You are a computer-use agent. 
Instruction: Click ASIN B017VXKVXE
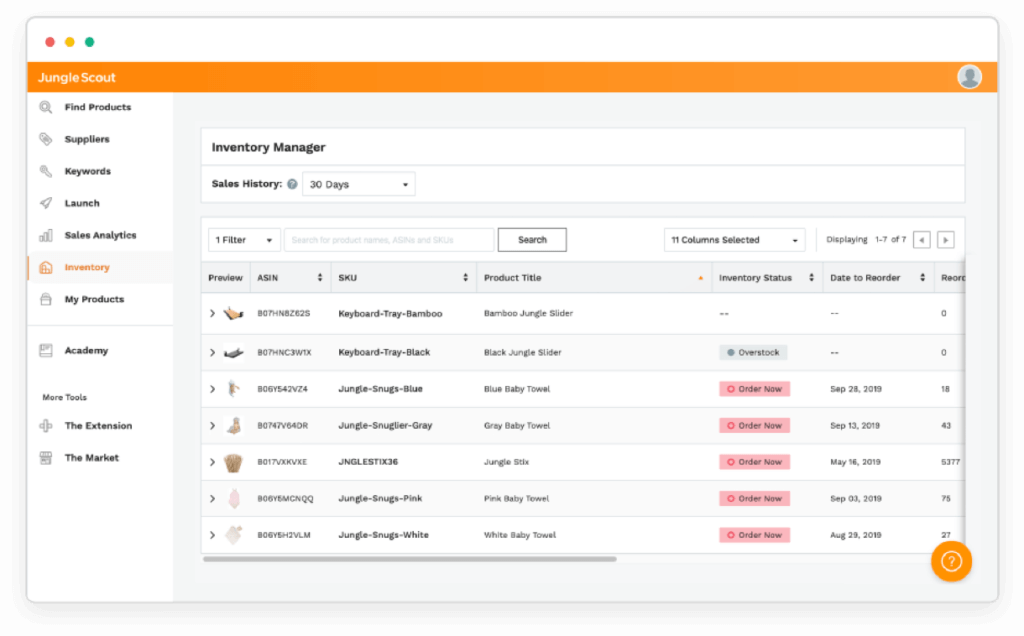coord(282,462)
